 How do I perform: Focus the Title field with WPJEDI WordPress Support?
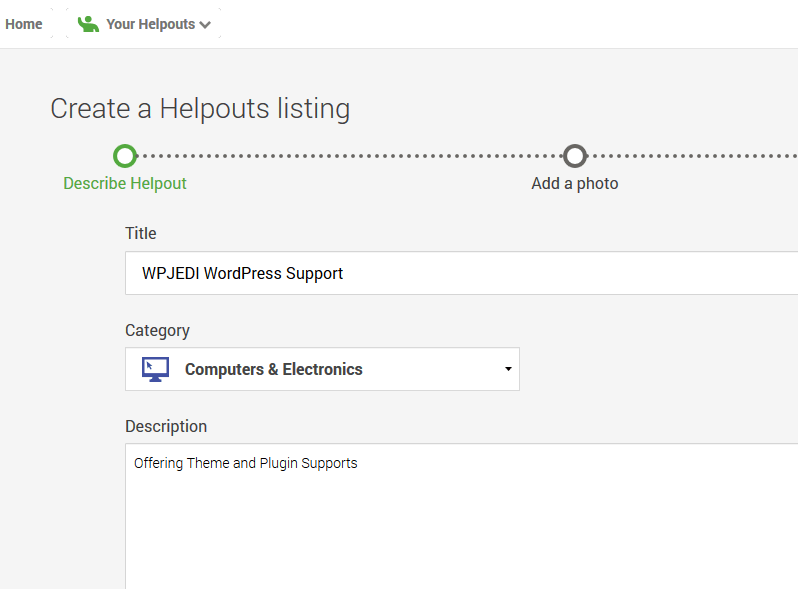click(461, 273)
